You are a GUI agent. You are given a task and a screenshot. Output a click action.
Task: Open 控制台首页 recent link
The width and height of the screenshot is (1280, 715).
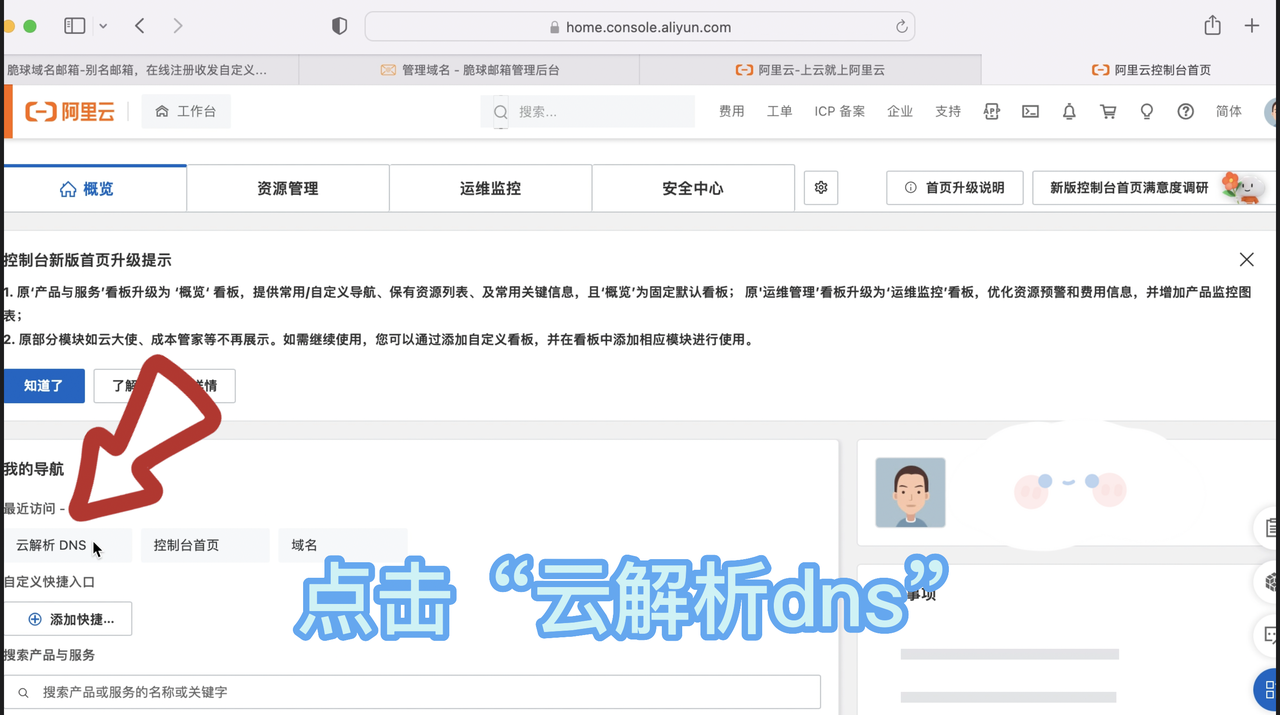tap(205, 545)
